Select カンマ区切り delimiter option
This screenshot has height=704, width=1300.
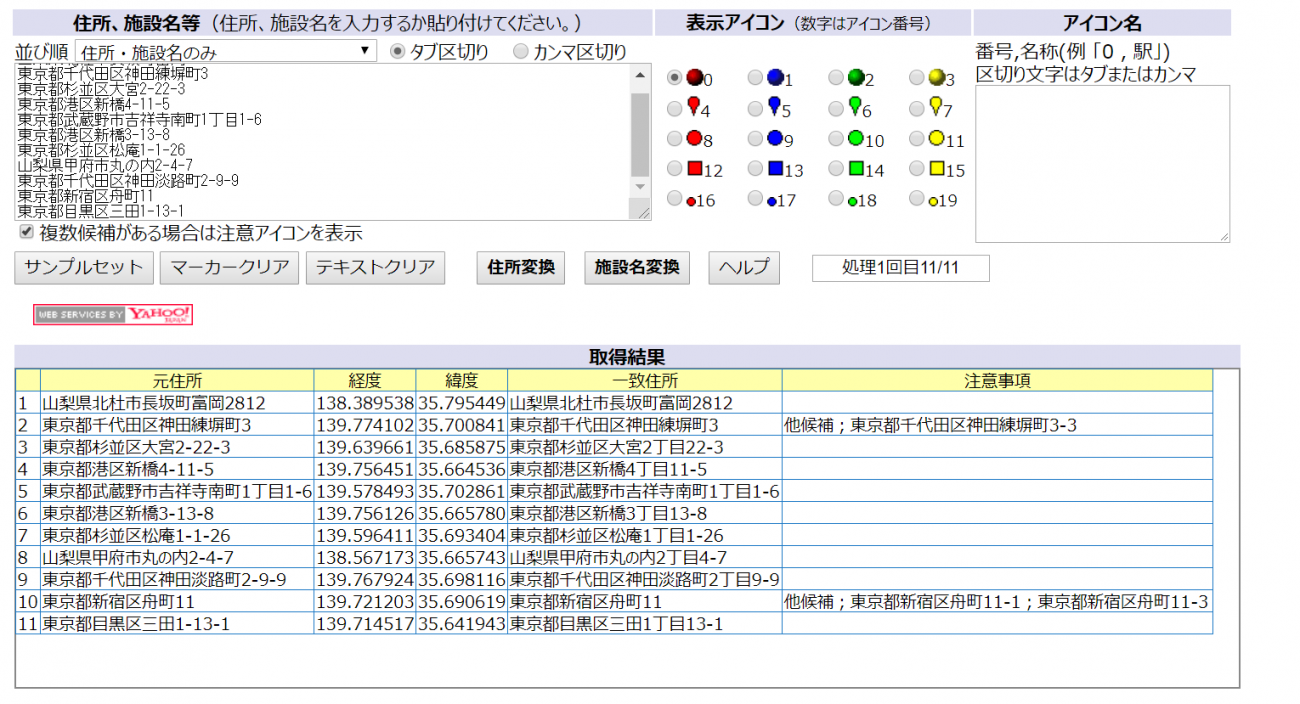click(x=520, y=51)
